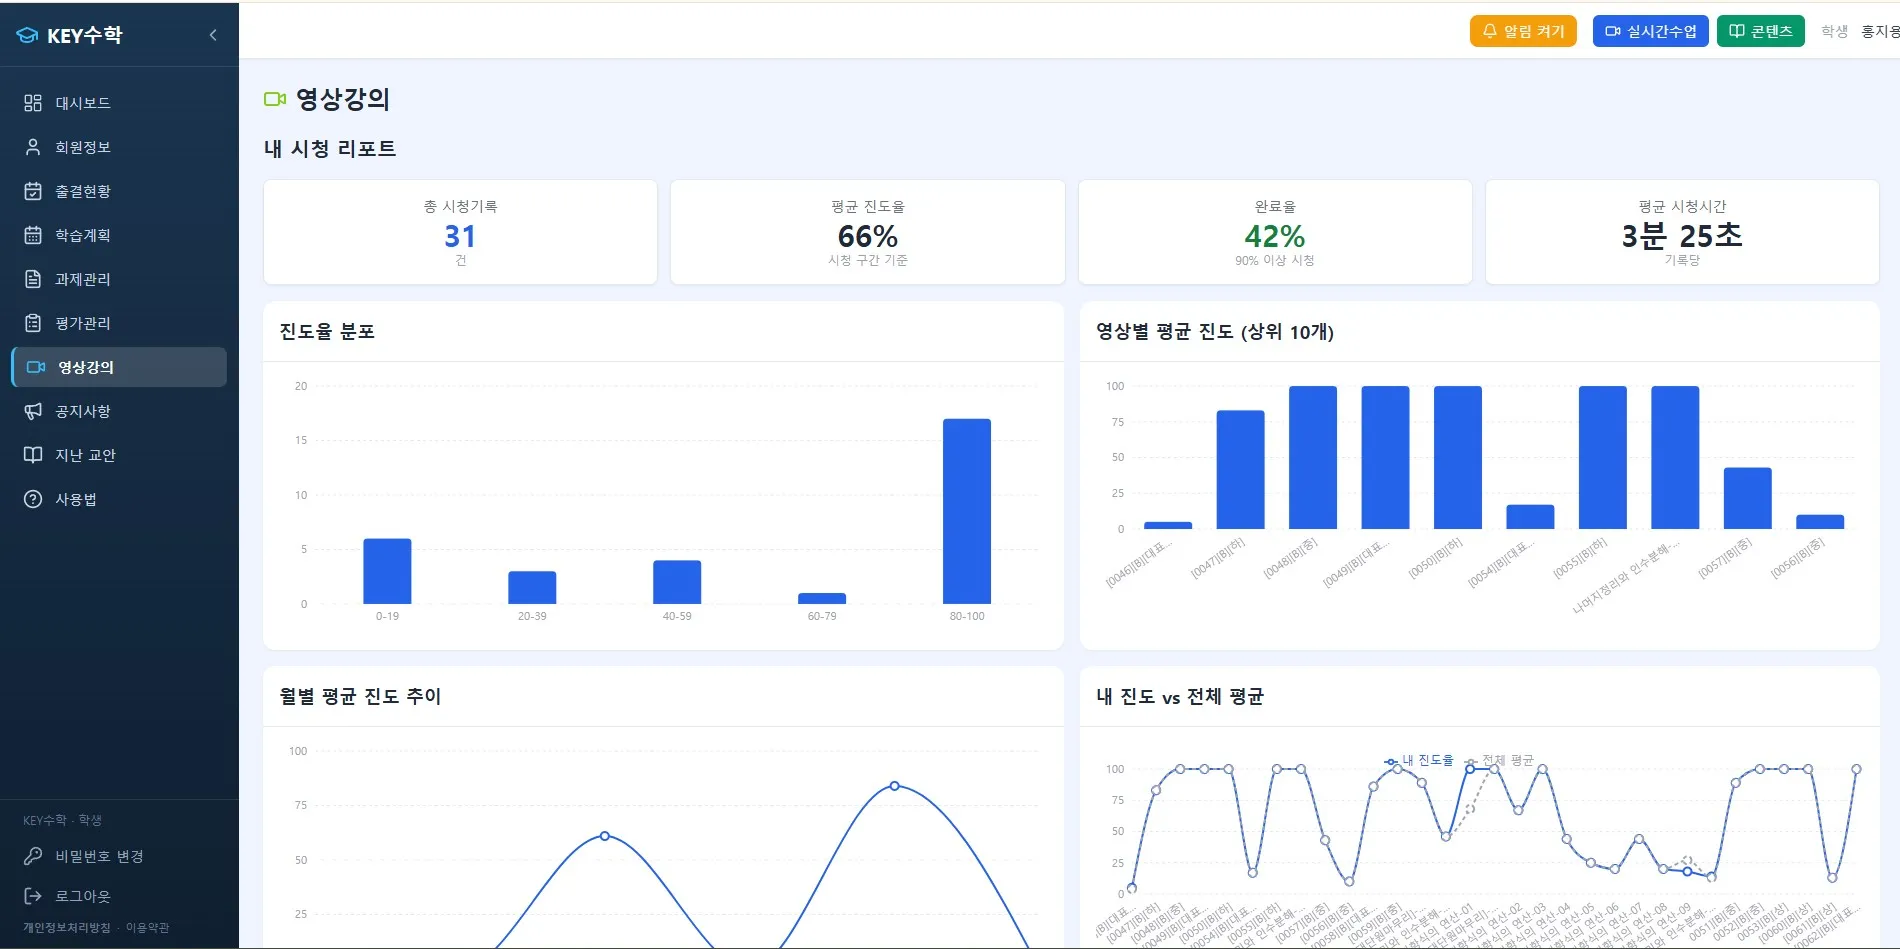This screenshot has height=949, width=1900.
Task: Toggle the 내 진도율 legend series
Action: pos(1419,761)
